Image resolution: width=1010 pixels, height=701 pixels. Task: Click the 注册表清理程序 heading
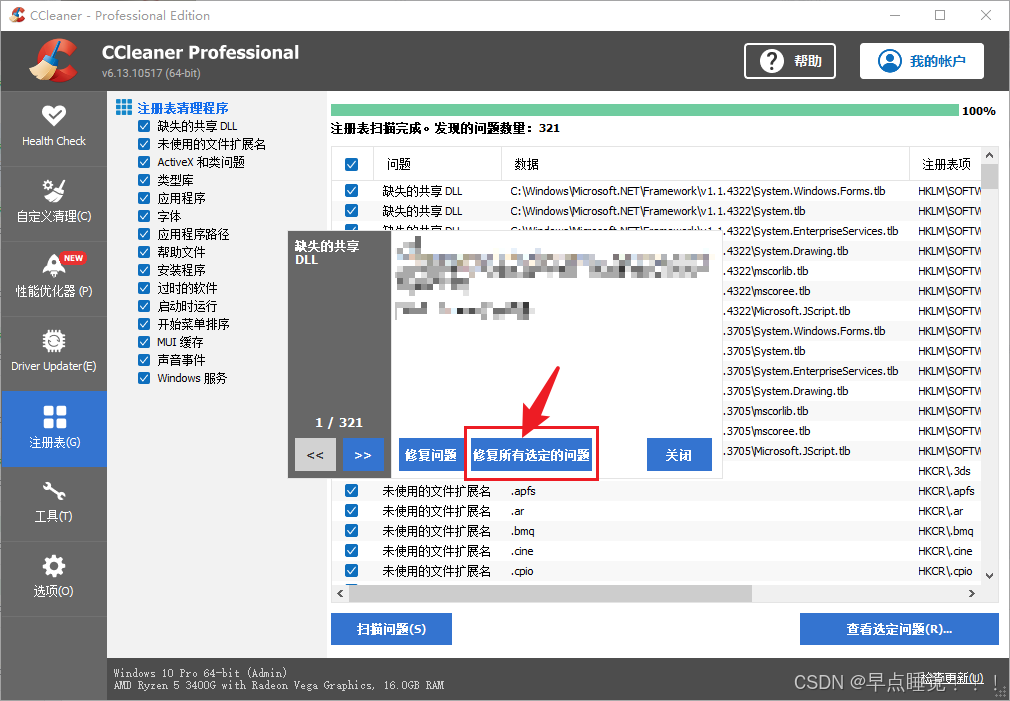tap(183, 108)
